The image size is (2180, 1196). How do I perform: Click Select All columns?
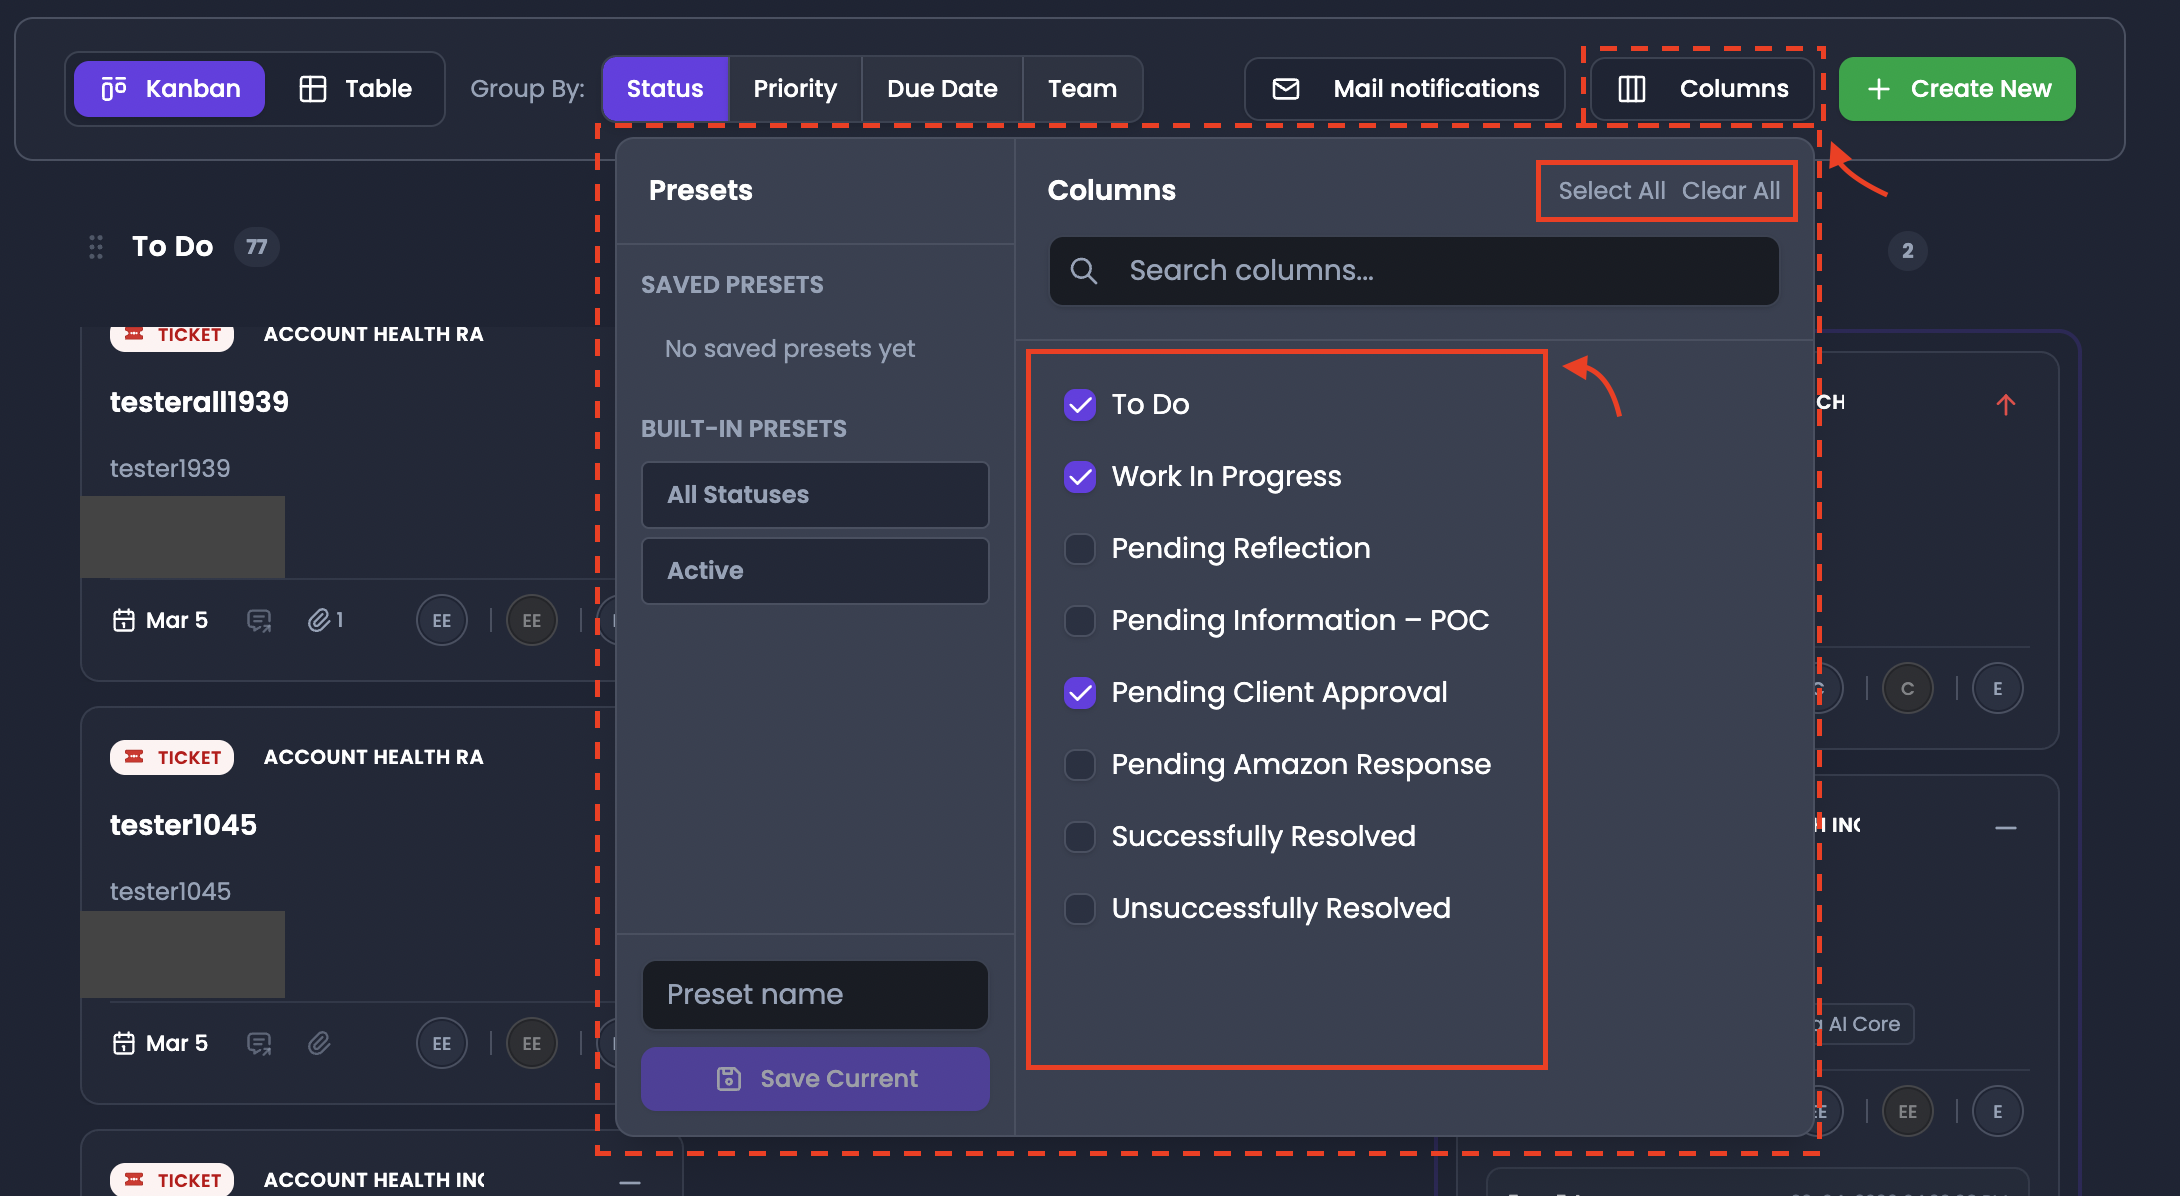1611,190
